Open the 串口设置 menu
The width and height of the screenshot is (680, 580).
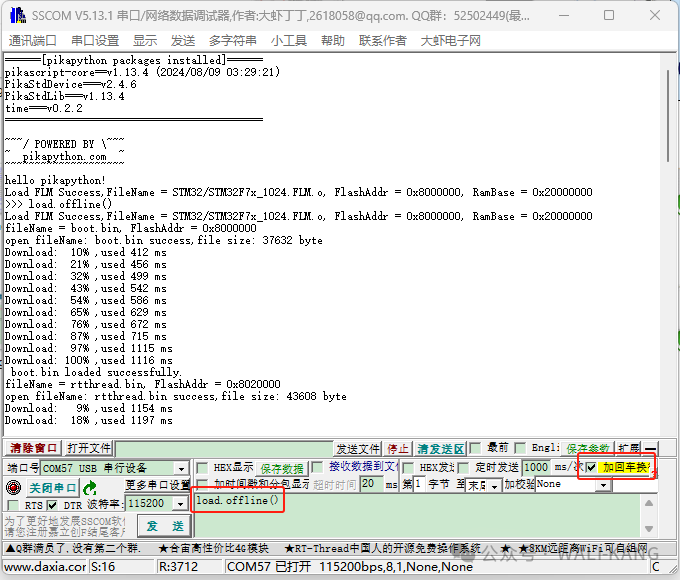point(95,41)
